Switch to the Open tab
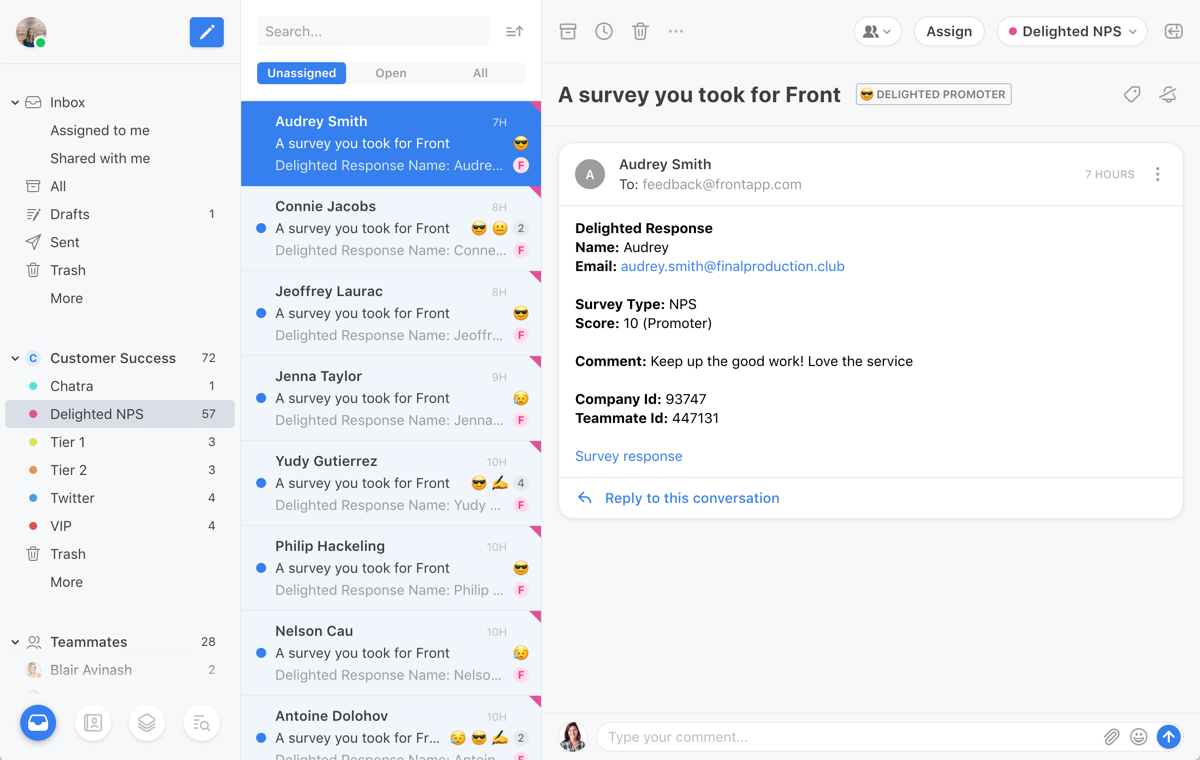This screenshot has height=760, width=1200. (x=391, y=73)
